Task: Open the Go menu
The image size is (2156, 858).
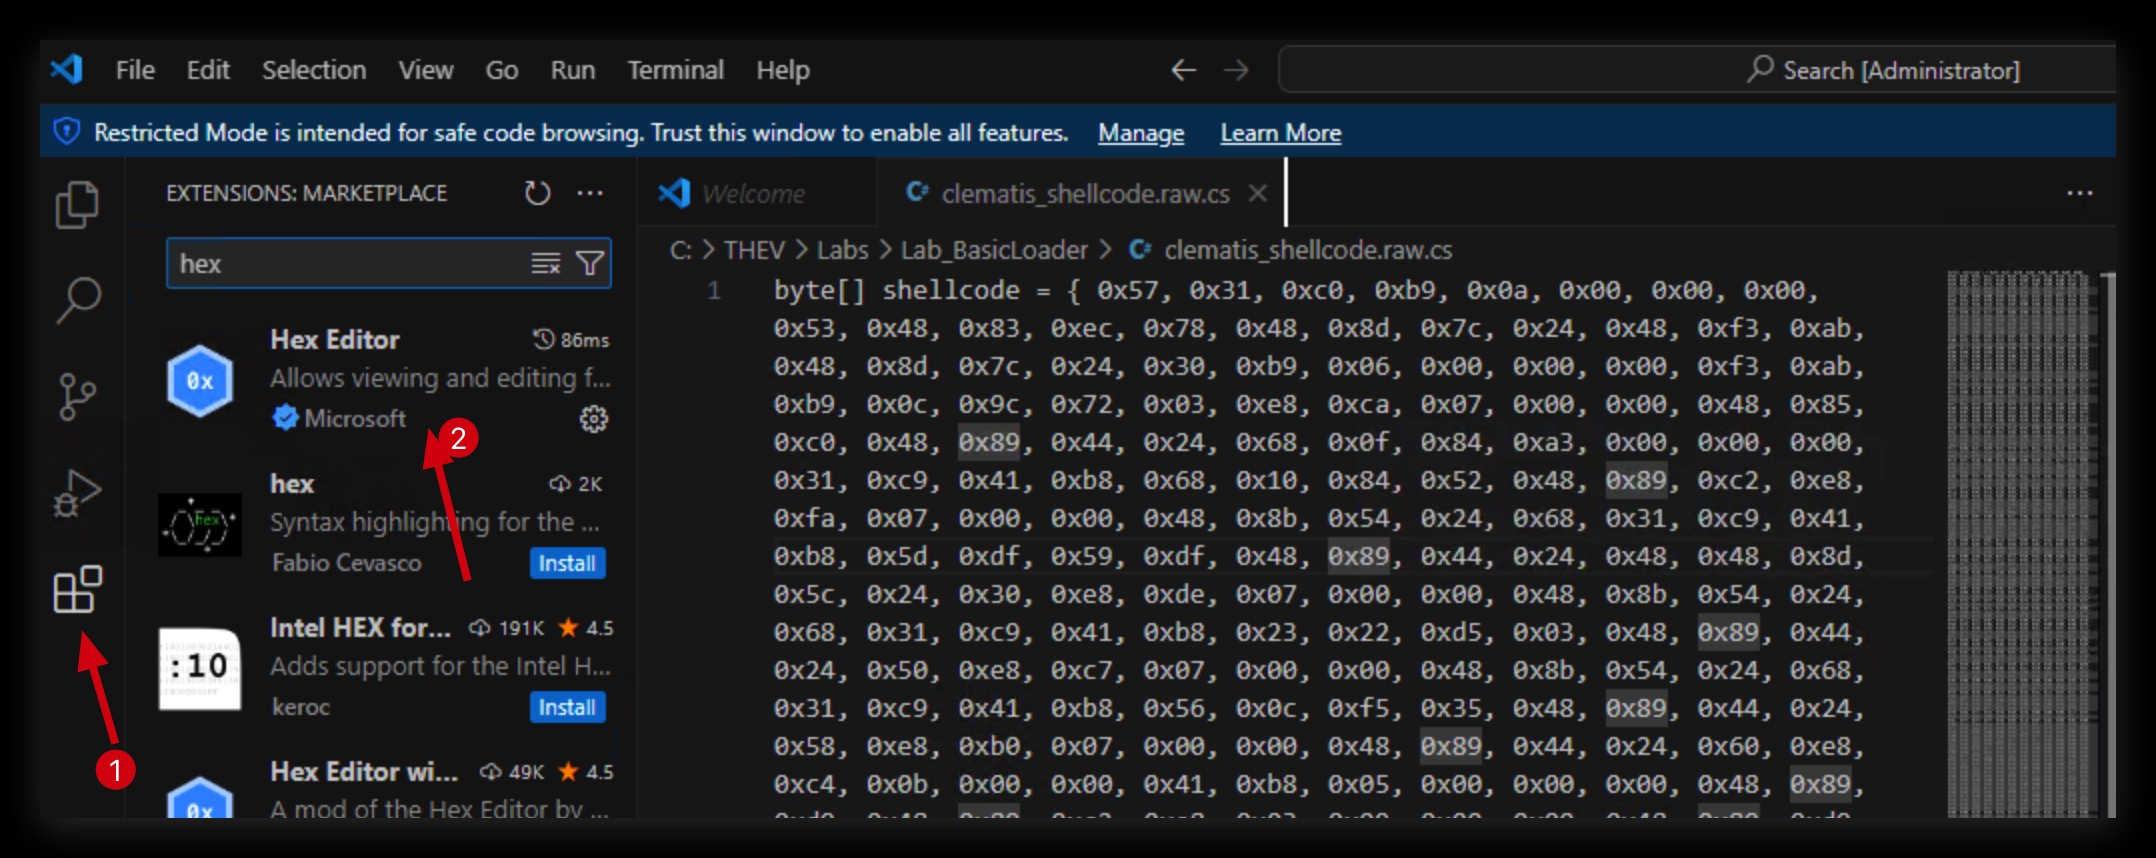Action: [x=502, y=70]
